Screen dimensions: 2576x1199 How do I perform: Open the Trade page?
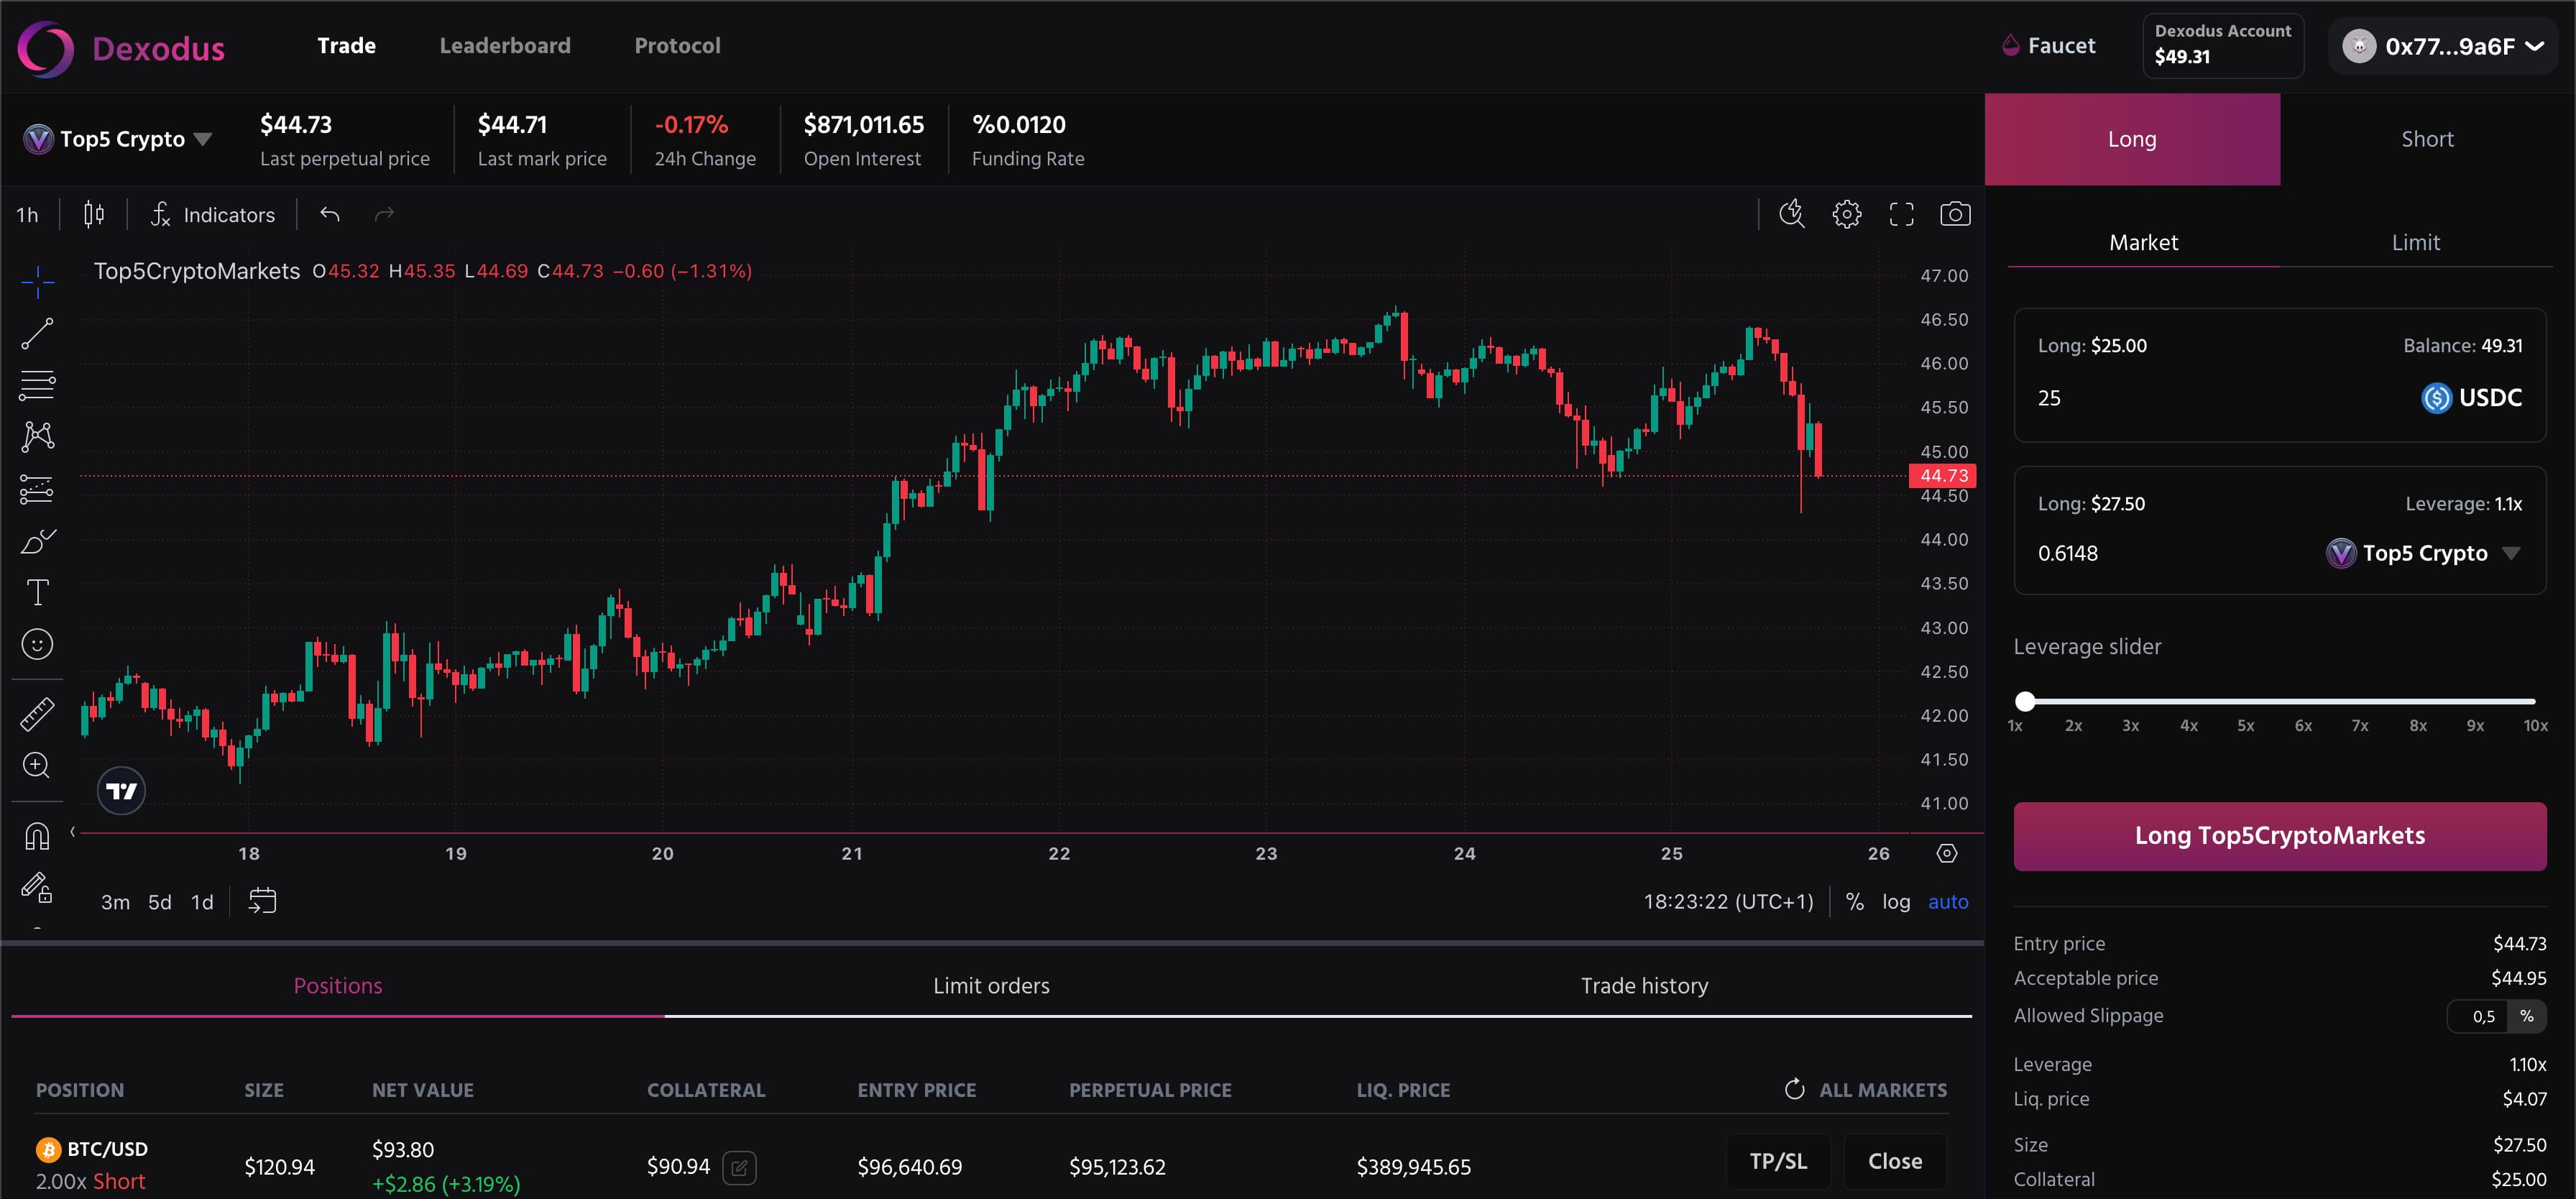(346, 46)
